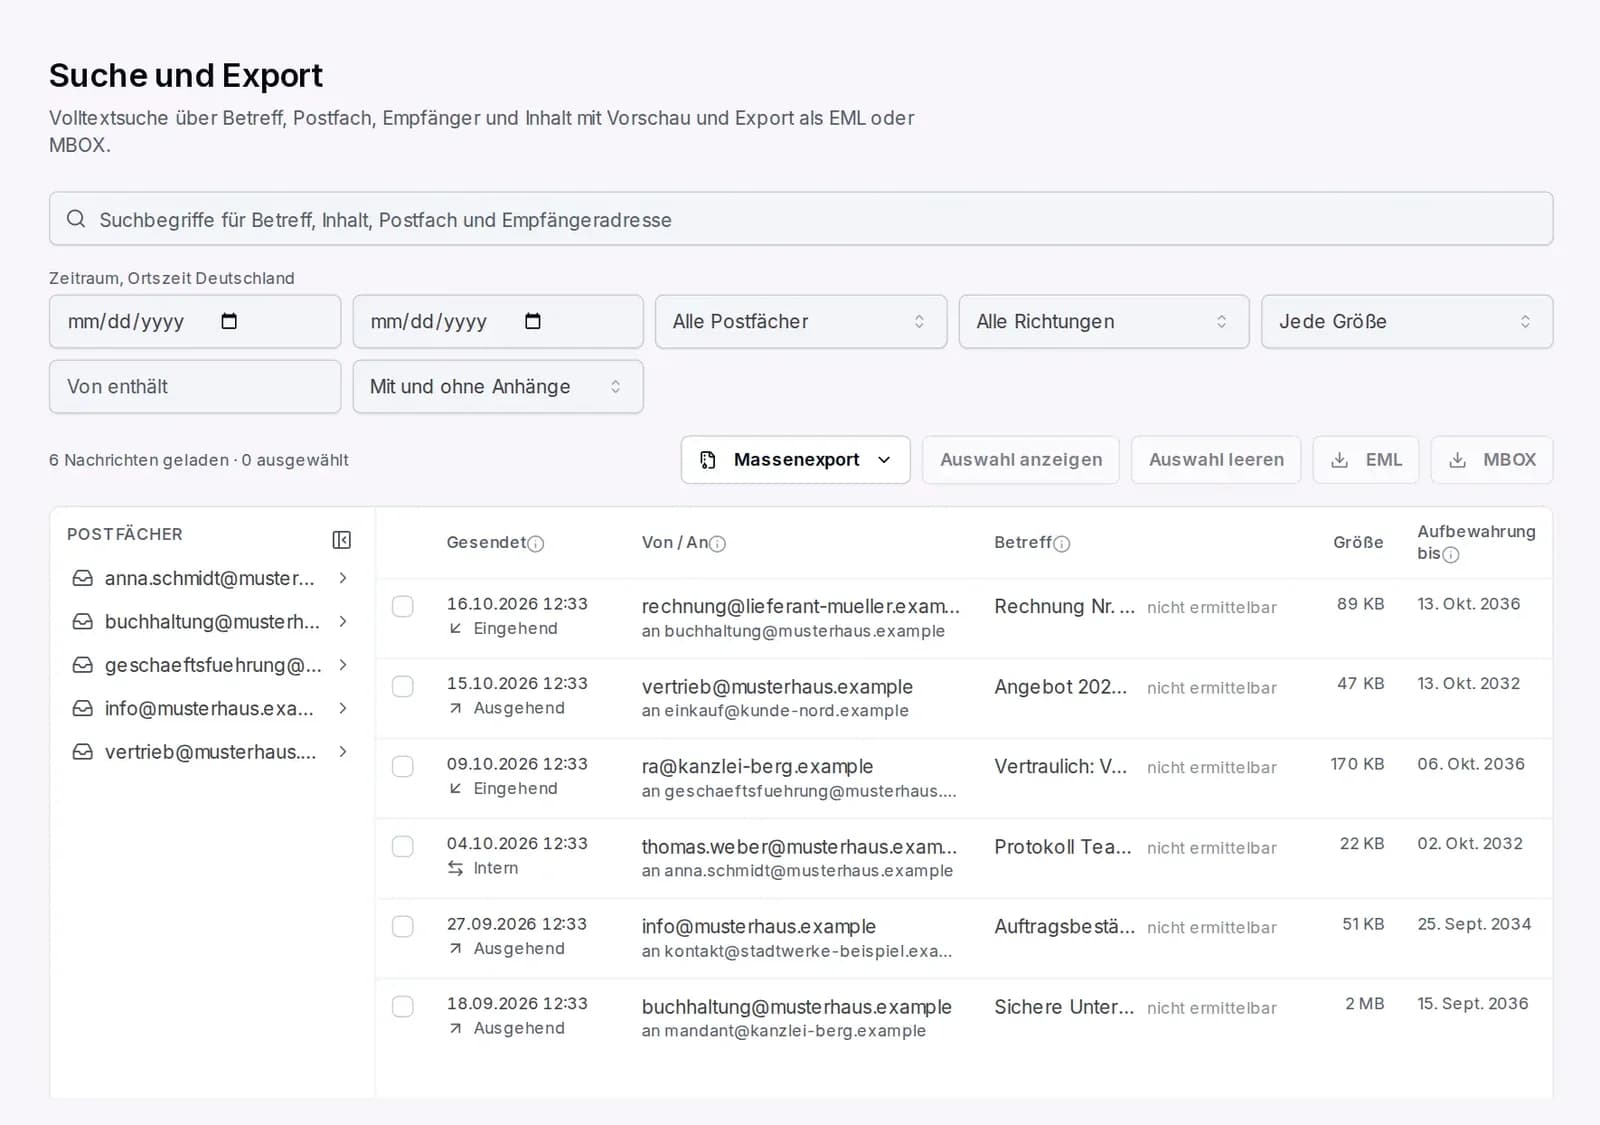The image size is (1600, 1125).
Task: Click mailbox icon for geschaeftsfuehrung
Action: point(83,665)
